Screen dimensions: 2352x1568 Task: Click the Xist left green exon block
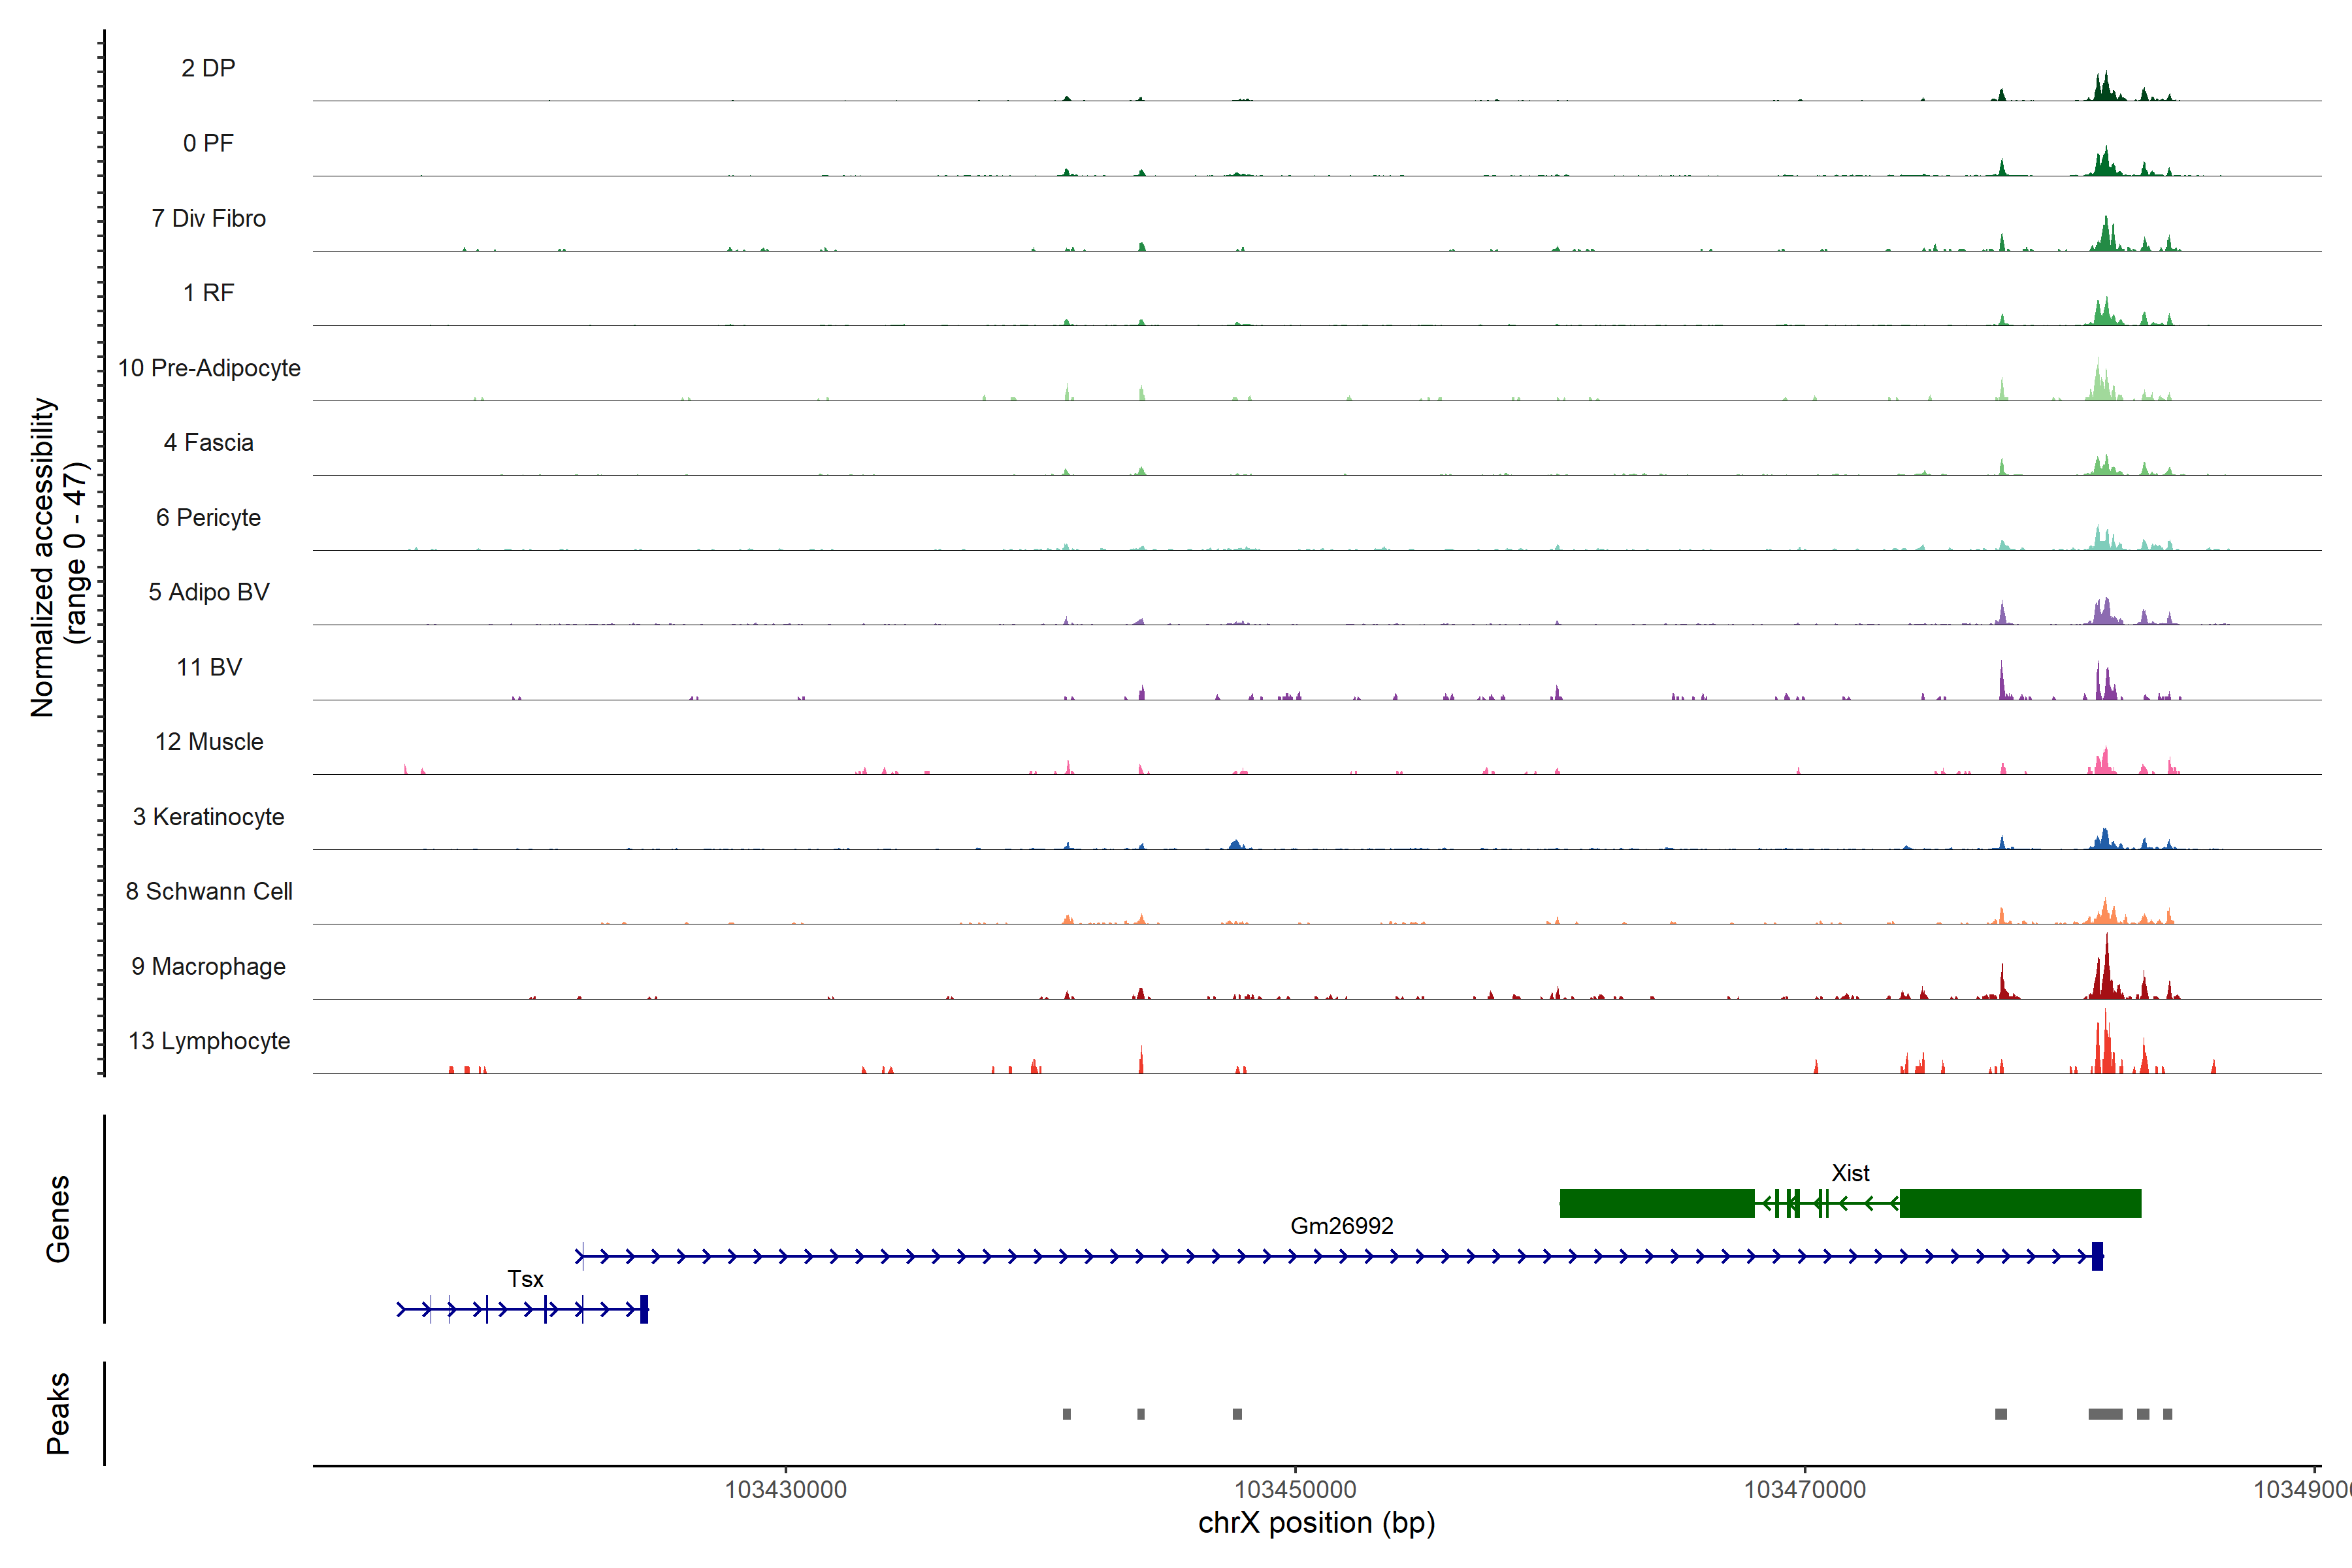click(1657, 1203)
